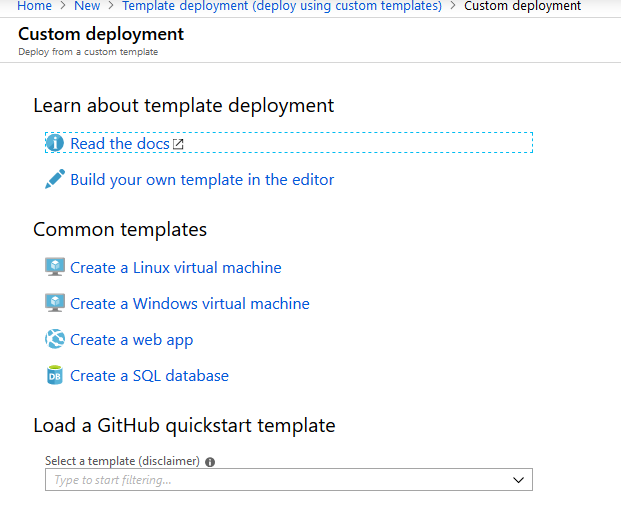Click the pencil icon for building your own template
The image size is (621, 508).
coord(55,180)
